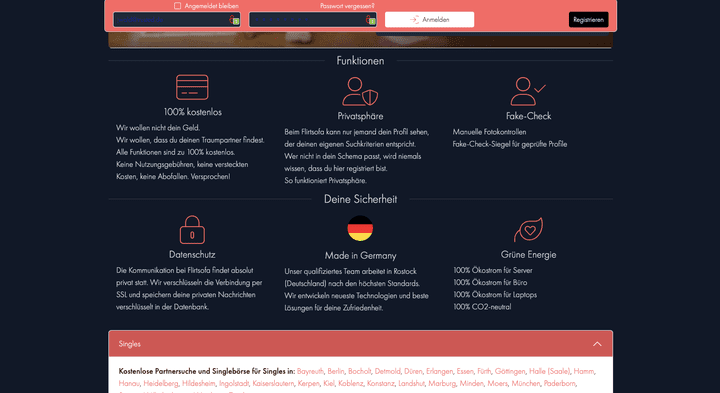Click the Fake-Check-Siegel für geprüfte Profile line
This screenshot has height=393, width=720.
[510, 144]
